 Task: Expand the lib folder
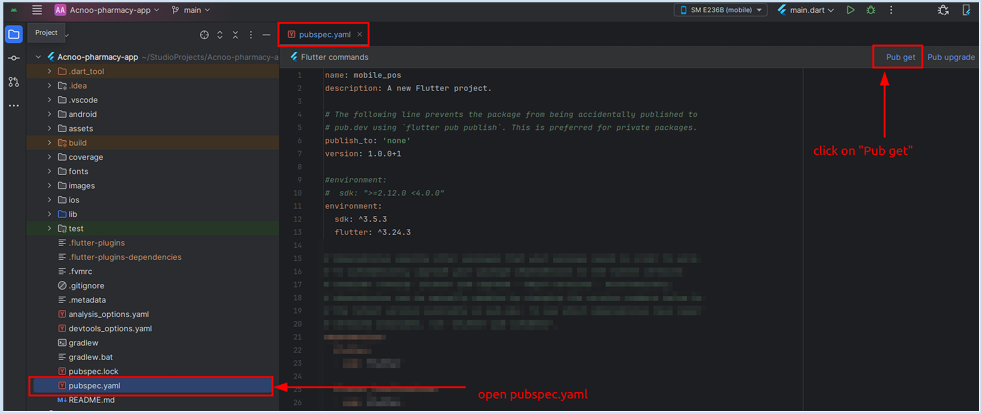click(49, 214)
